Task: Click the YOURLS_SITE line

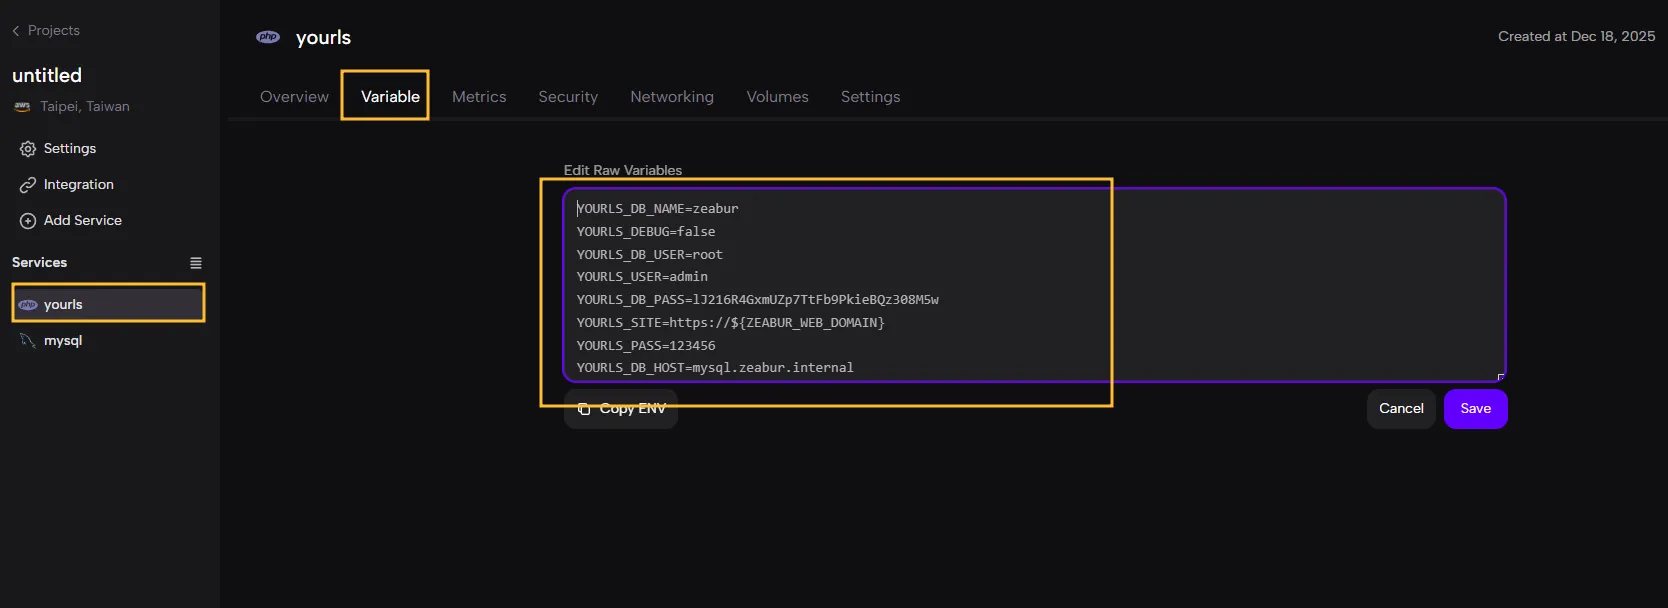Action: (730, 323)
